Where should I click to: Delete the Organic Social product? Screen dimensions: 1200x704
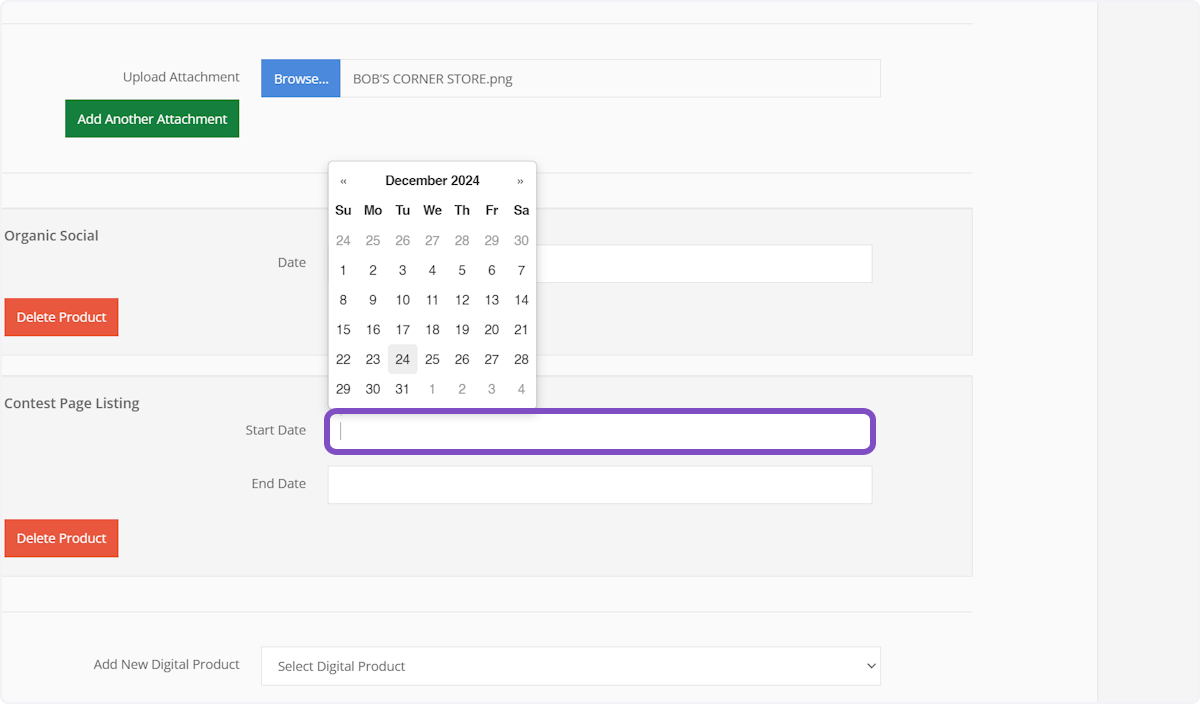61,317
